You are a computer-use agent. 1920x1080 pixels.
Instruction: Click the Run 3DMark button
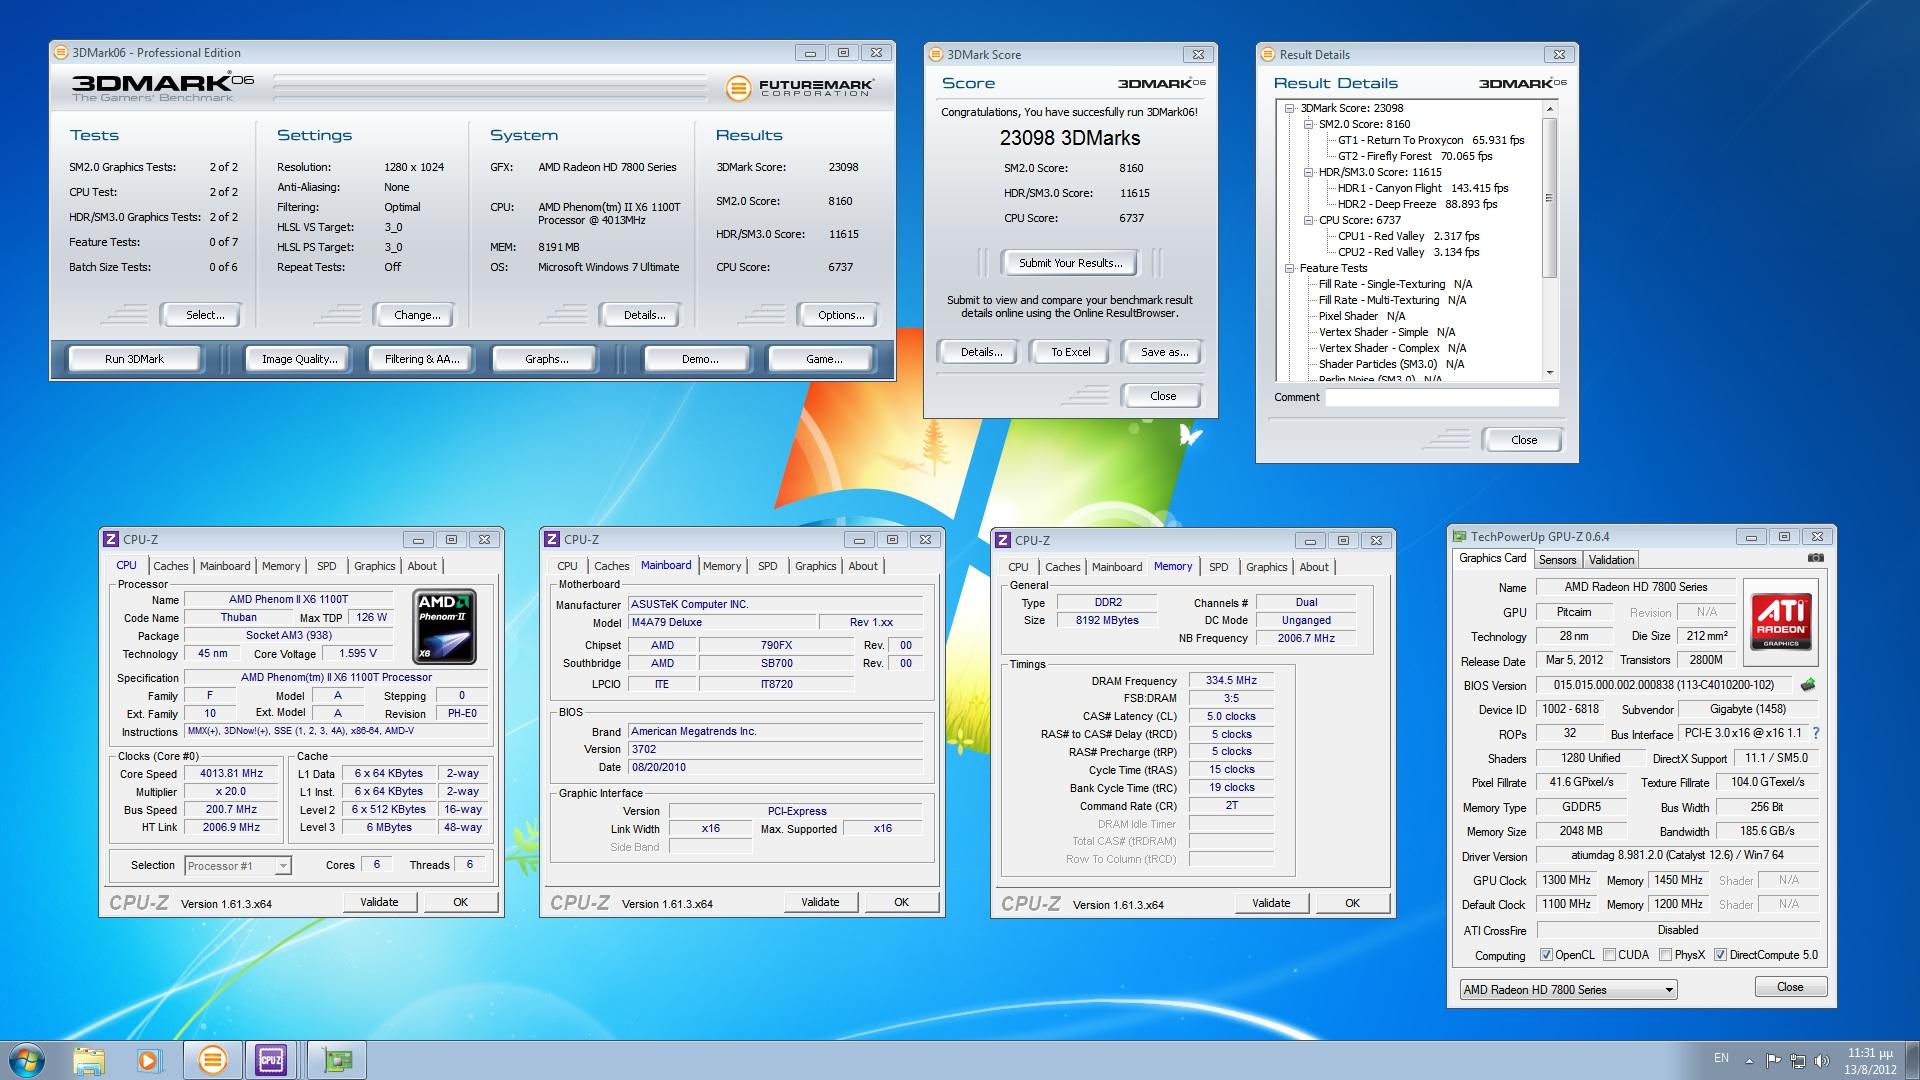tap(134, 359)
